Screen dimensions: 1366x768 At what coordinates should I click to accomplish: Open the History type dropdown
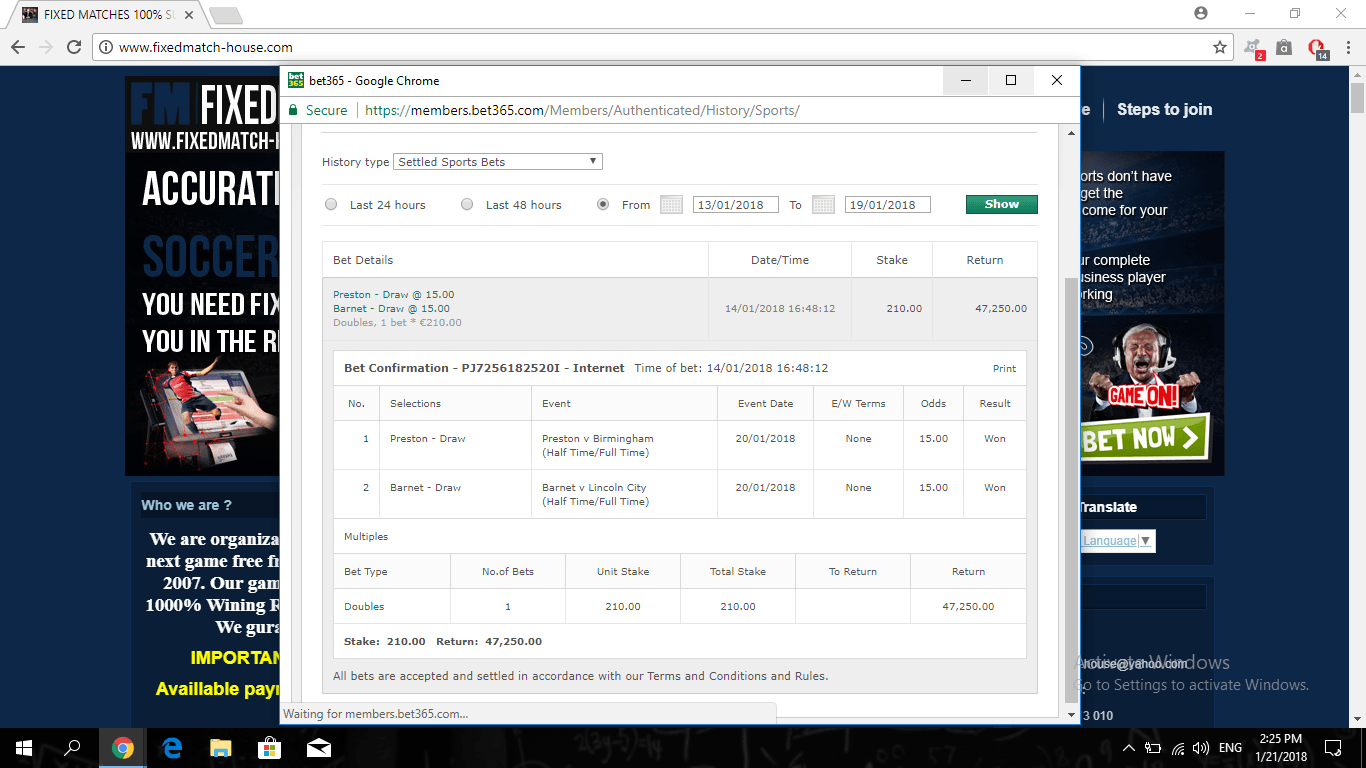tap(499, 162)
